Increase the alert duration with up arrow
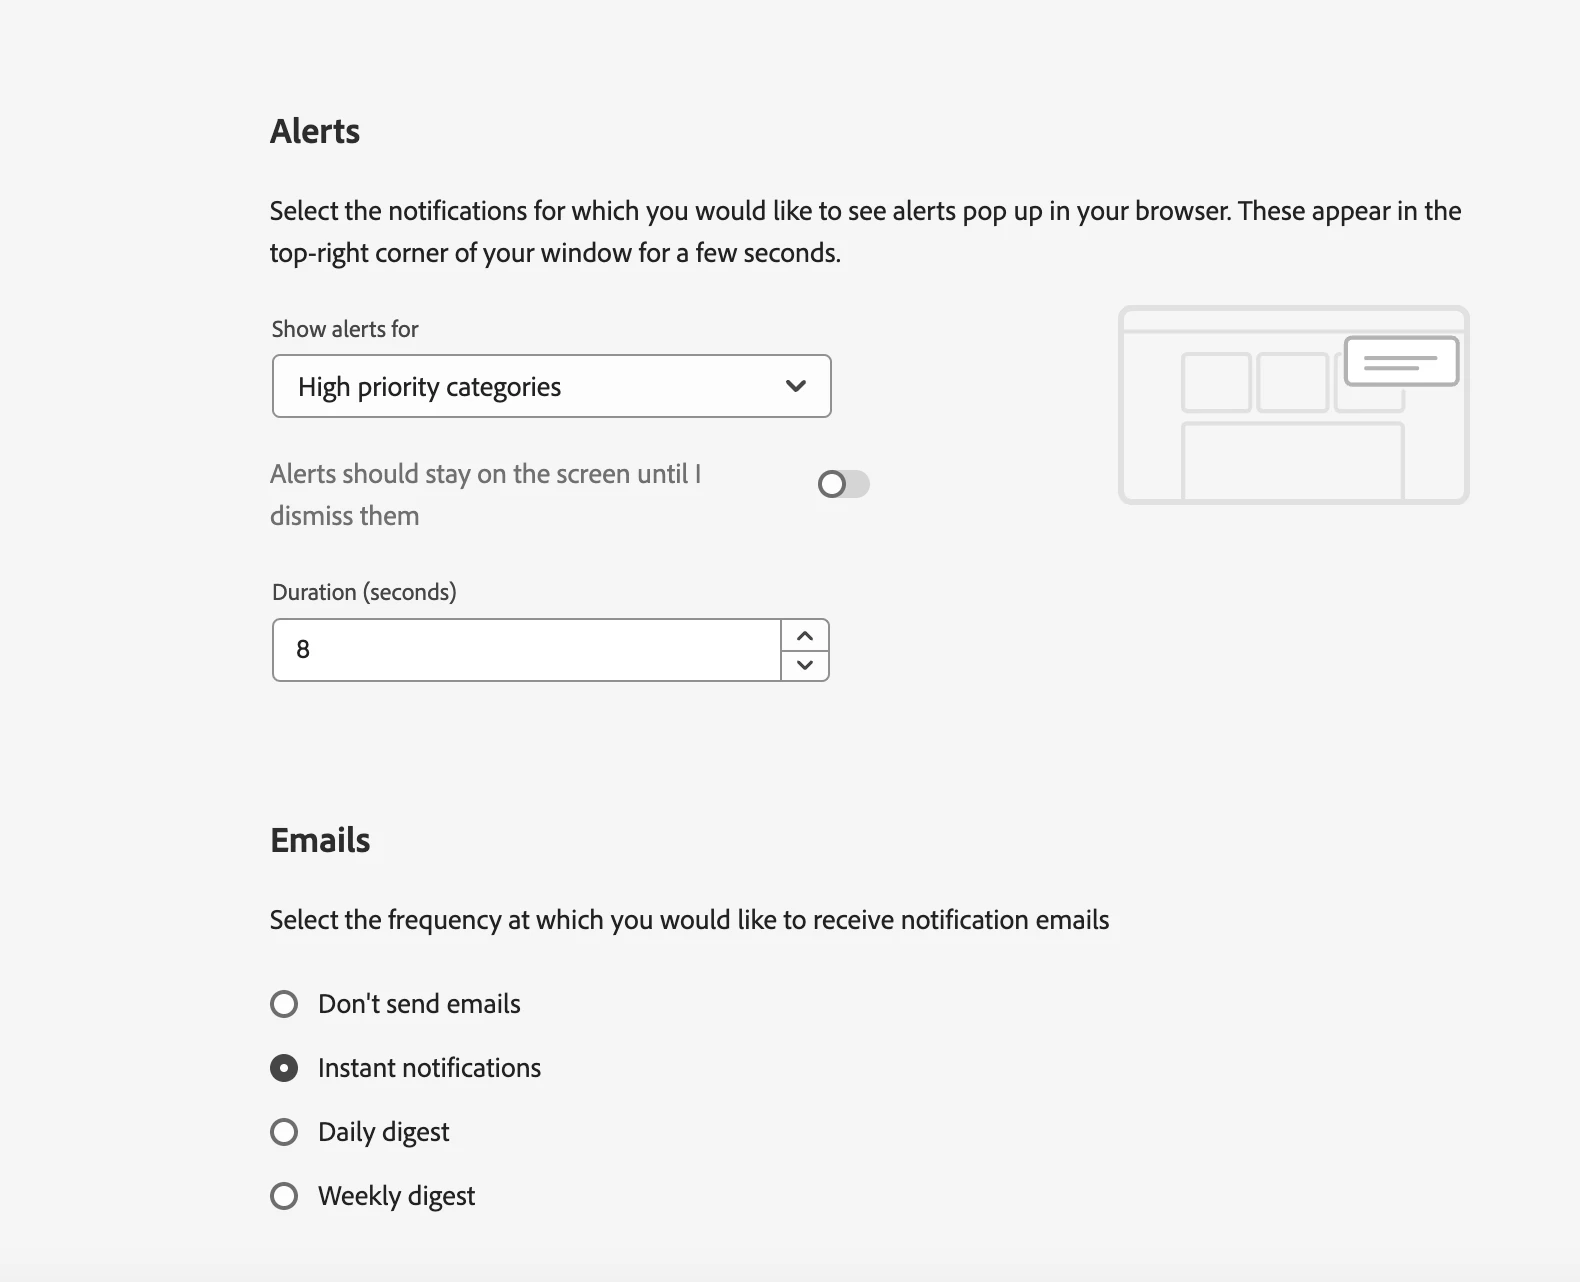1580x1282 pixels. 805,636
